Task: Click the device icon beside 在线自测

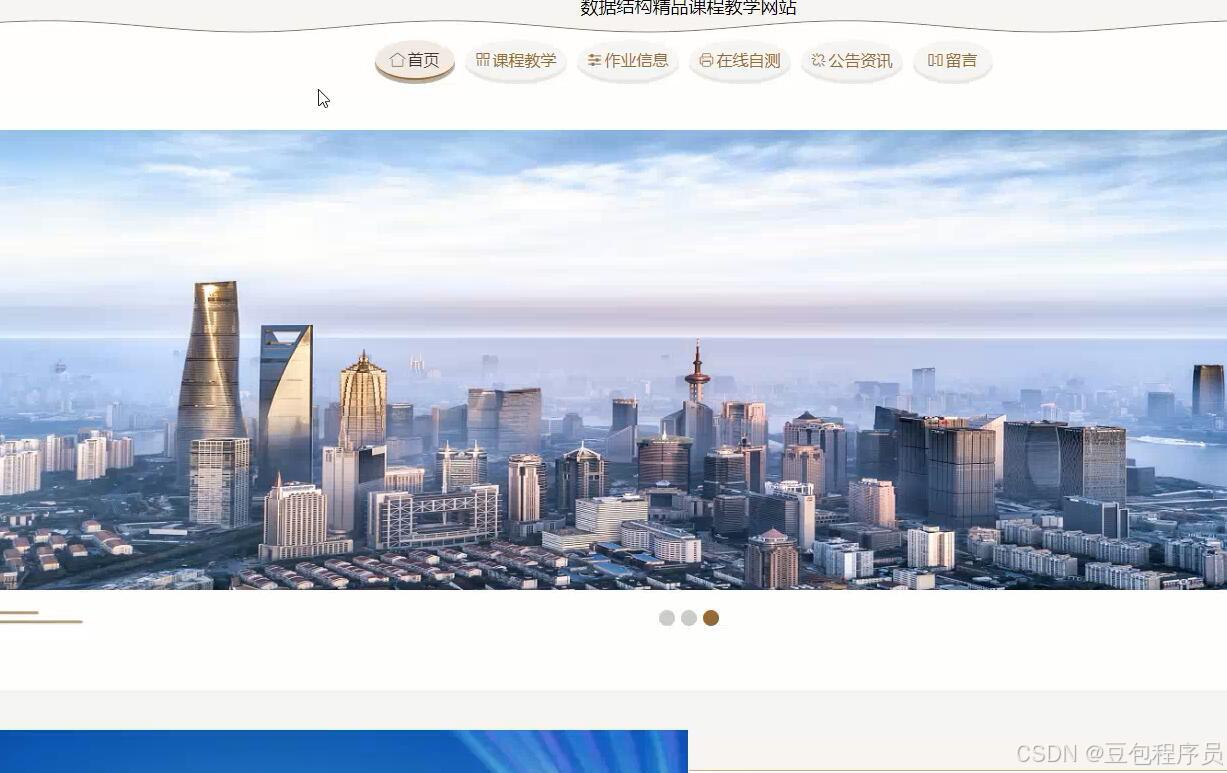Action: 705,60
